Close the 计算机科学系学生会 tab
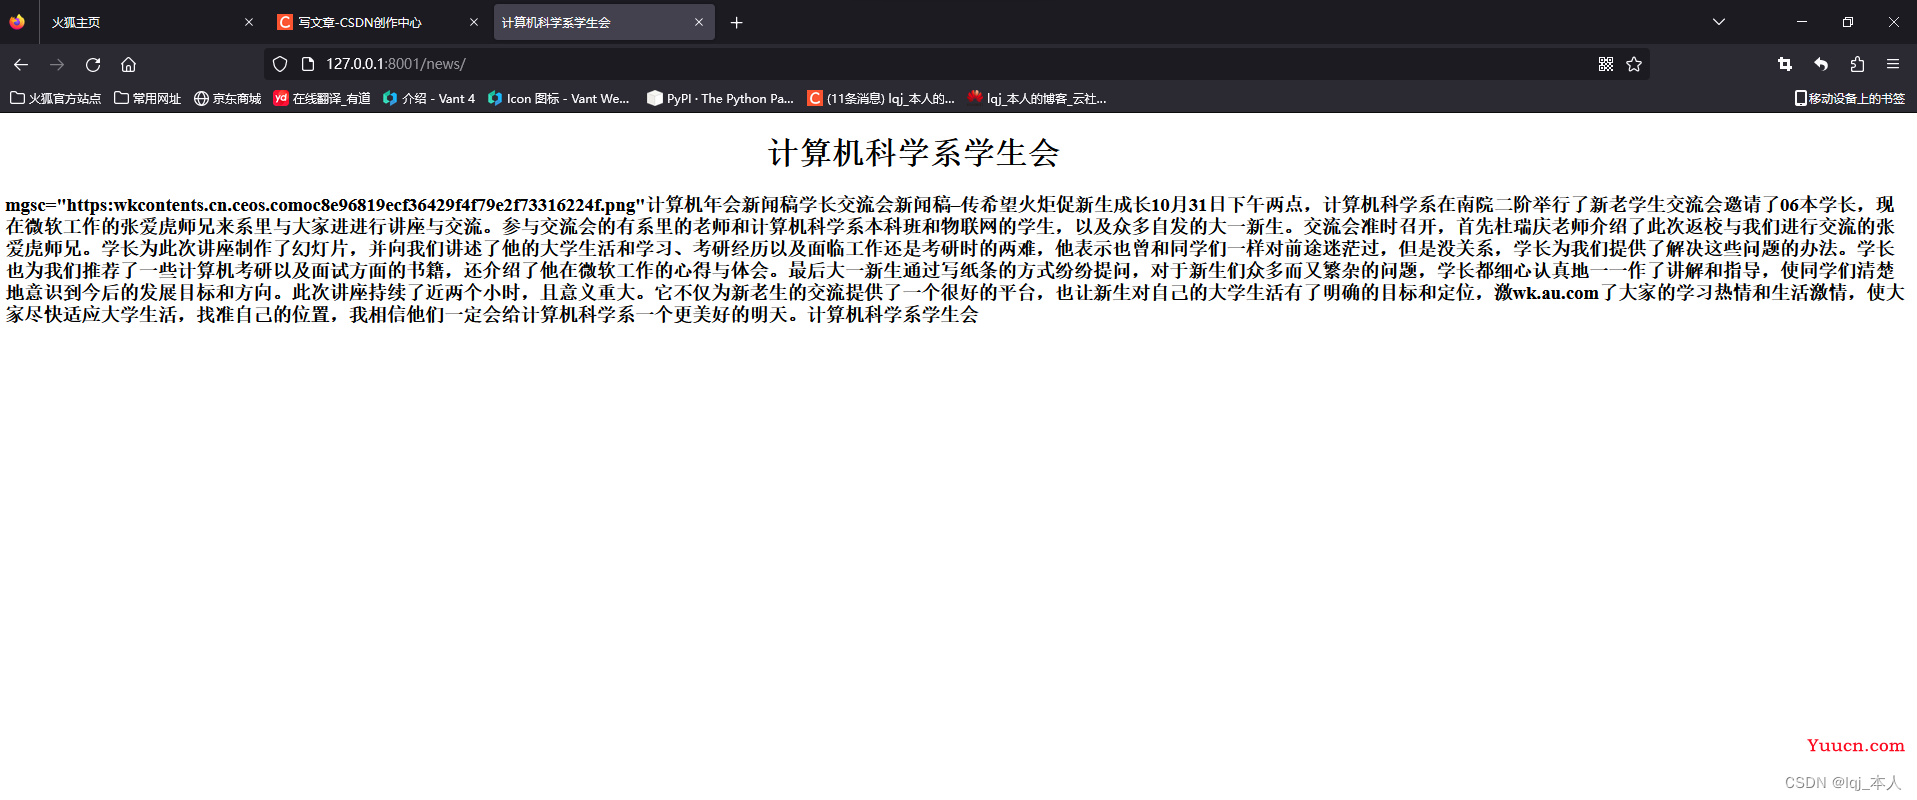The width and height of the screenshot is (1917, 800). click(699, 22)
